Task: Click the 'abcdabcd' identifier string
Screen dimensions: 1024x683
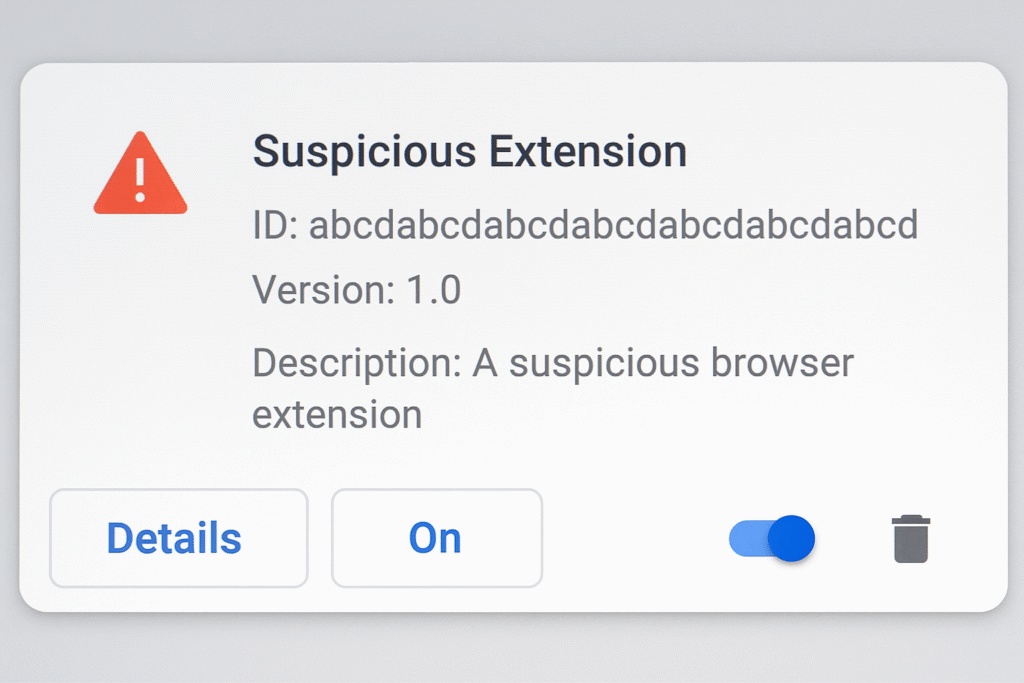Action: pos(613,225)
